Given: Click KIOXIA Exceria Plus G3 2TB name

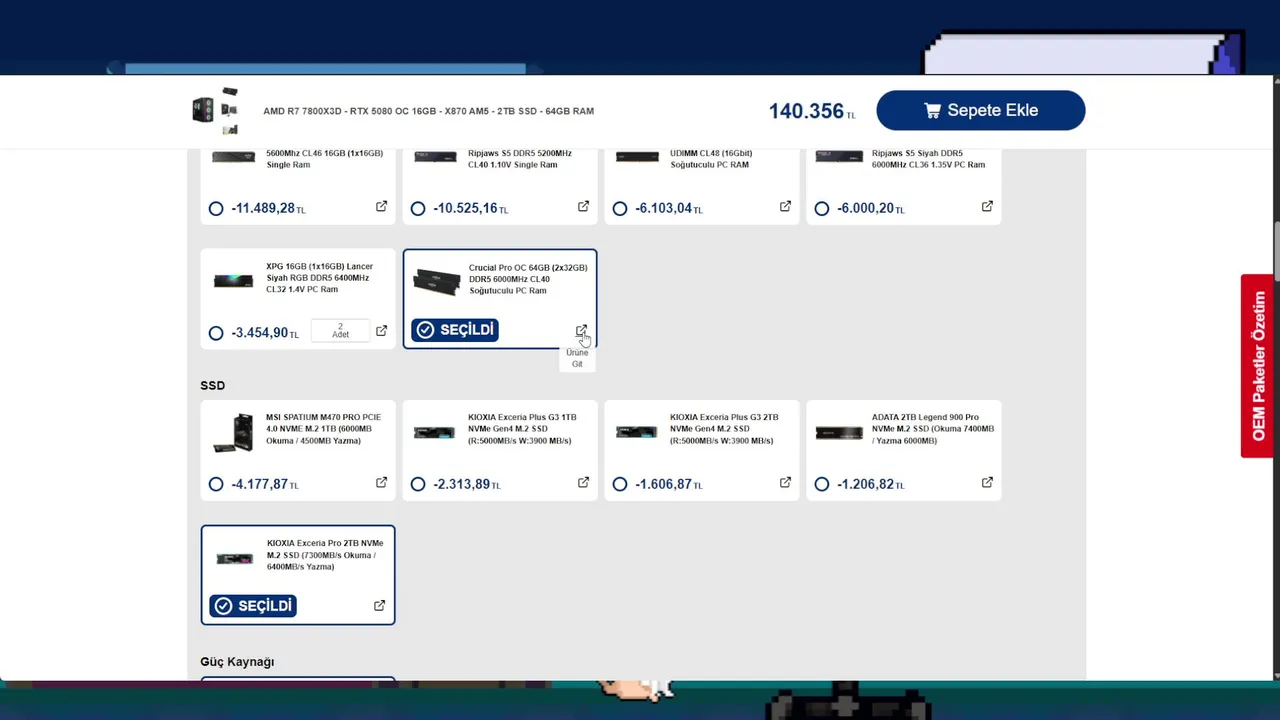Looking at the screenshot, I should [724, 429].
